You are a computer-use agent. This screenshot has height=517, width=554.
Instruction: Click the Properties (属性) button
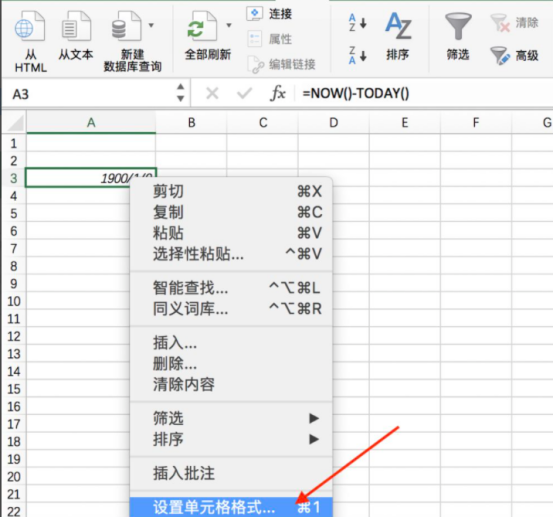269,39
